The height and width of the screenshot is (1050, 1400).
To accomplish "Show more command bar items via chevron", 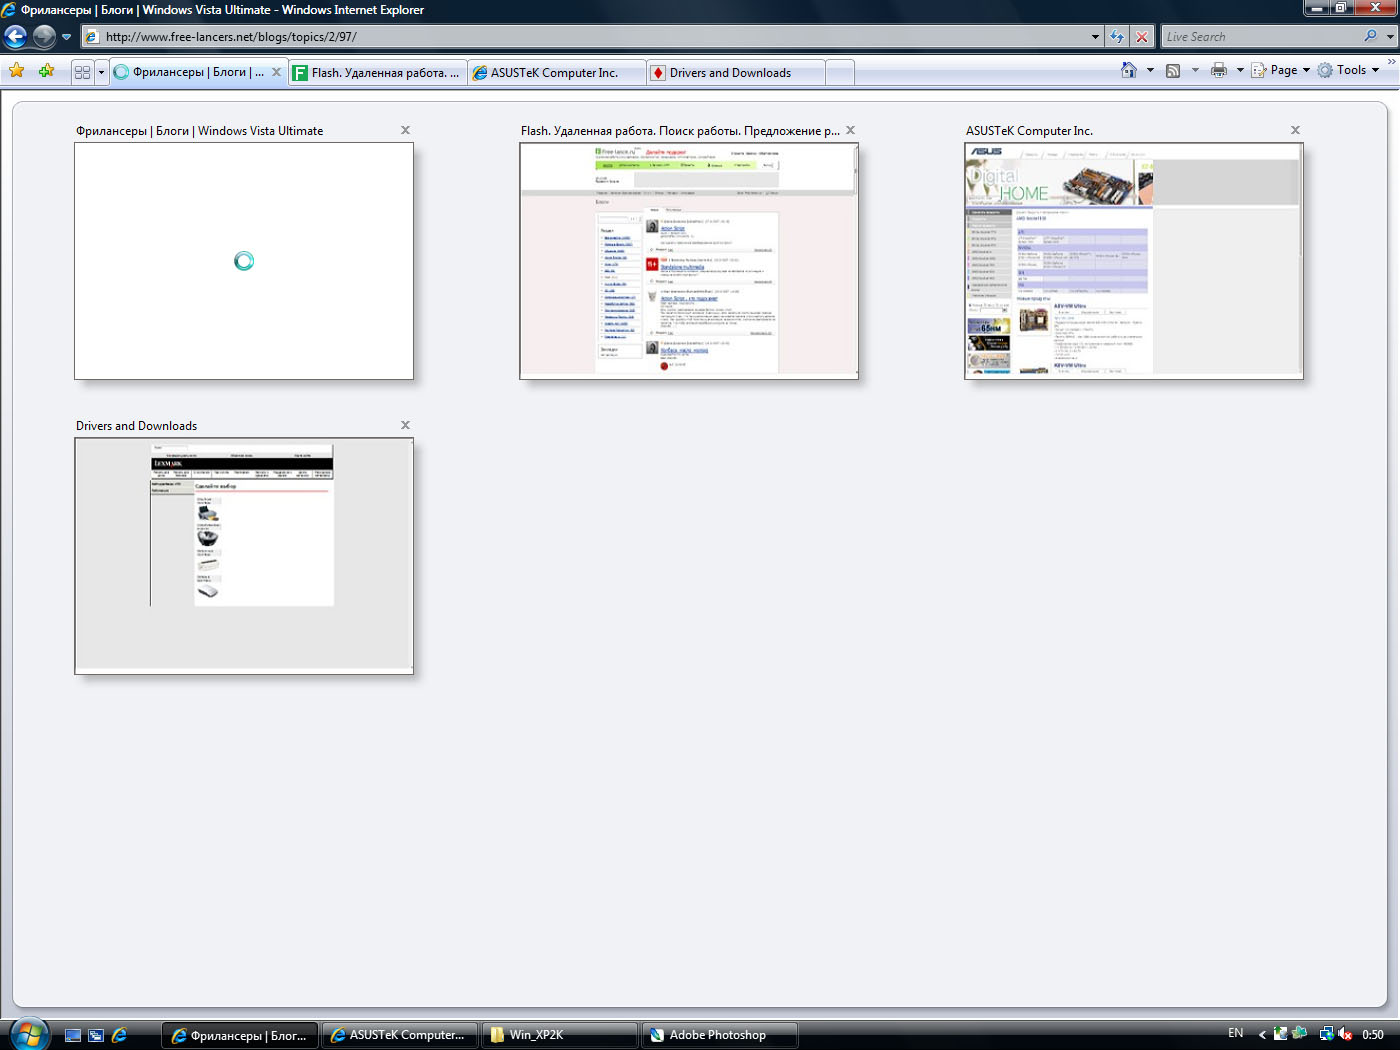I will point(1391,62).
